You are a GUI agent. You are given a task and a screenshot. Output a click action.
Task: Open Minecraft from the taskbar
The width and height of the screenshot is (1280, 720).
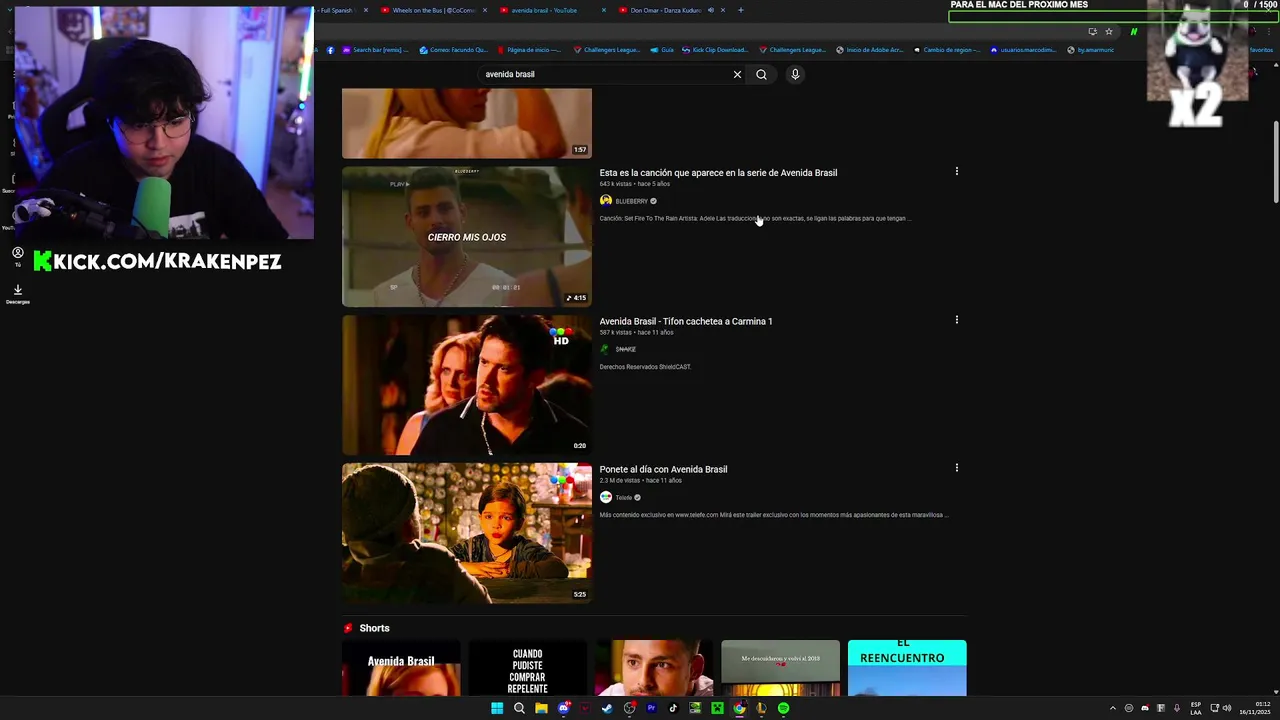point(717,708)
